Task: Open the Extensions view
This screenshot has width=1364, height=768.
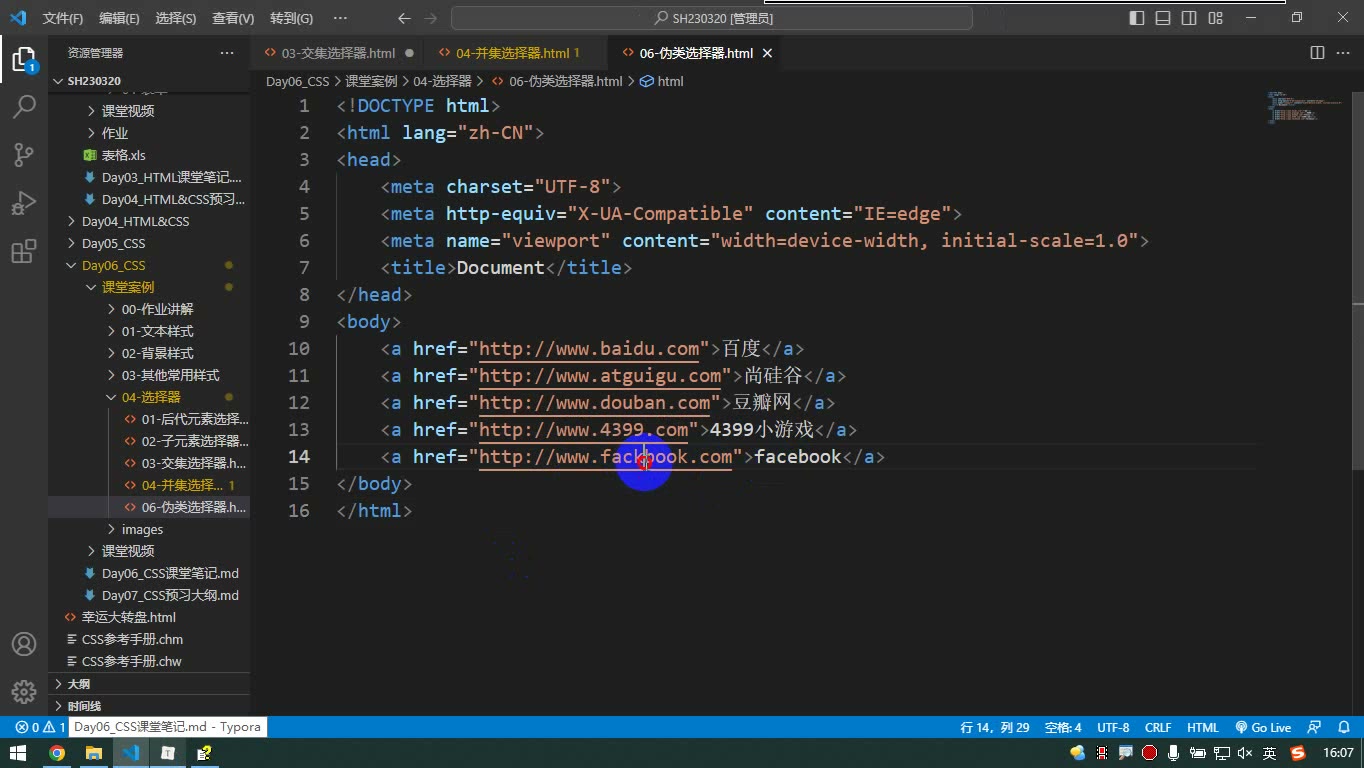Action: [x=24, y=251]
